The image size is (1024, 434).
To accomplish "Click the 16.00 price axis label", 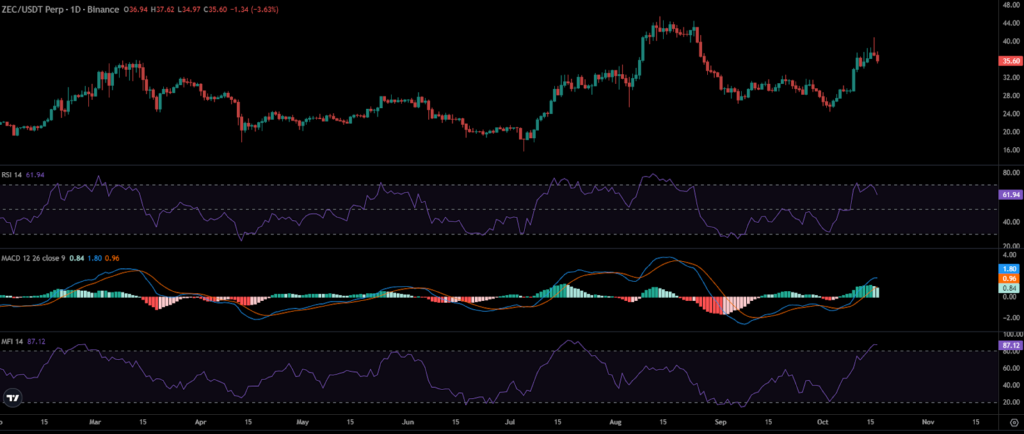I will pos(1010,149).
